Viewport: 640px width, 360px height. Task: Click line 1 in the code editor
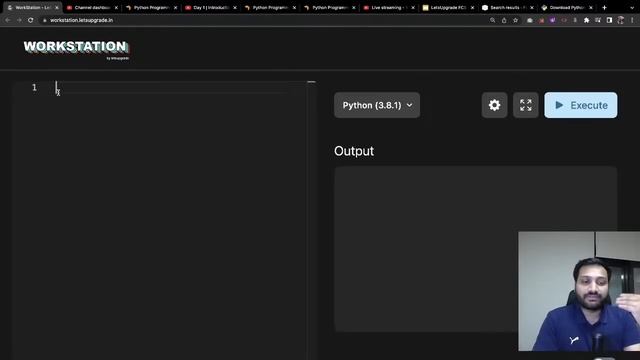point(171,87)
